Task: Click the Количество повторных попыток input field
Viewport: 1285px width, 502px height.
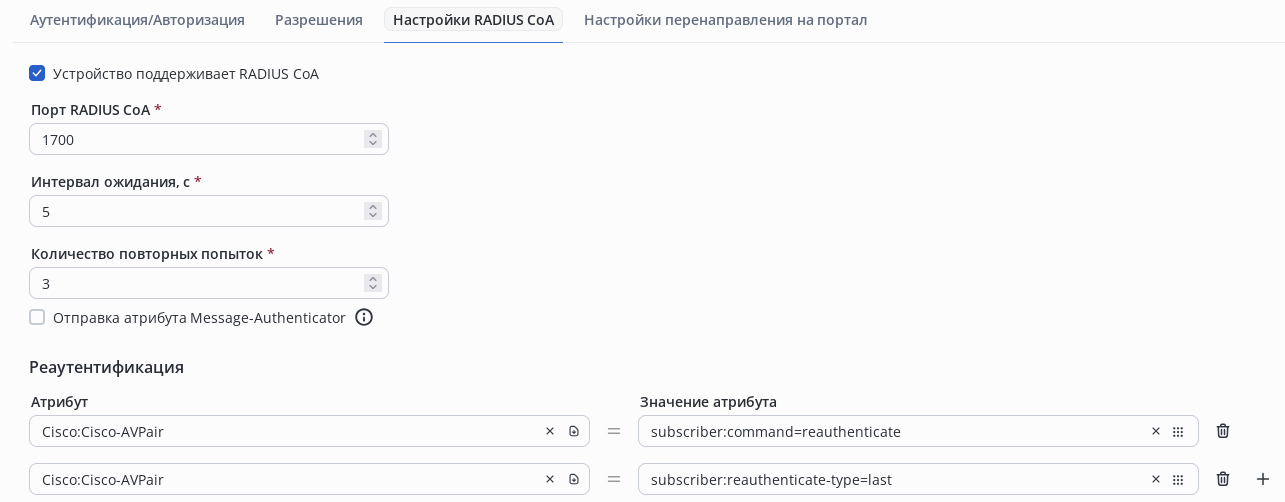Action: (x=195, y=283)
